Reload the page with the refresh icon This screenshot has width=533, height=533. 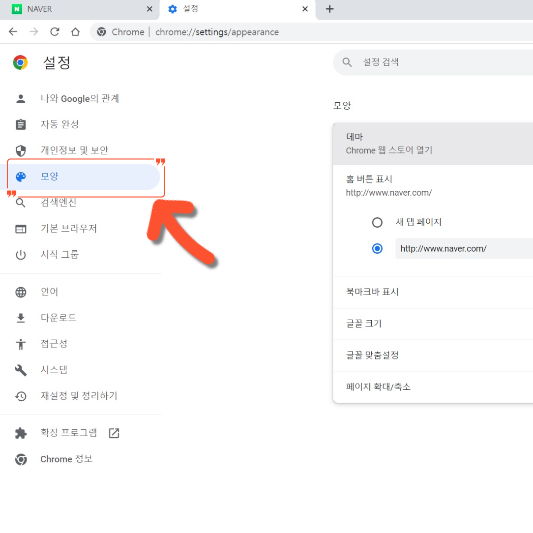tap(55, 32)
